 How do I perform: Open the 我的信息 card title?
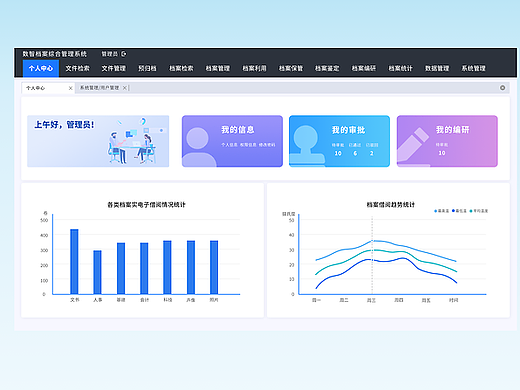click(238, 130)
